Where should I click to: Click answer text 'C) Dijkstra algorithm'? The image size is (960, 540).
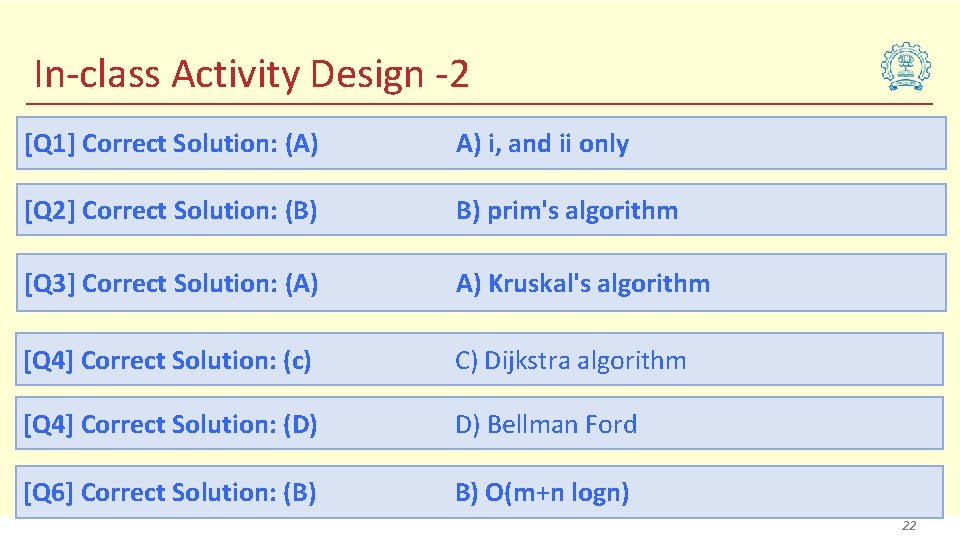coord(571,361)
